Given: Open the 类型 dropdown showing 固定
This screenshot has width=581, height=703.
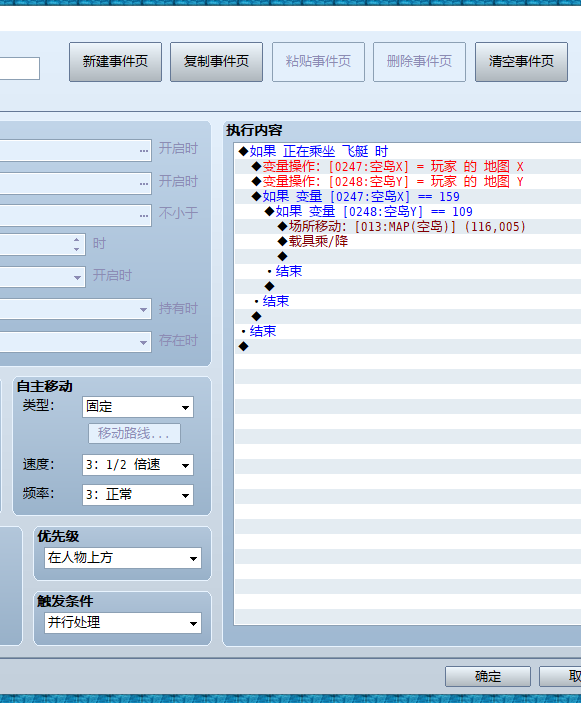Looking at the screenshot, I should pos(138,407).
